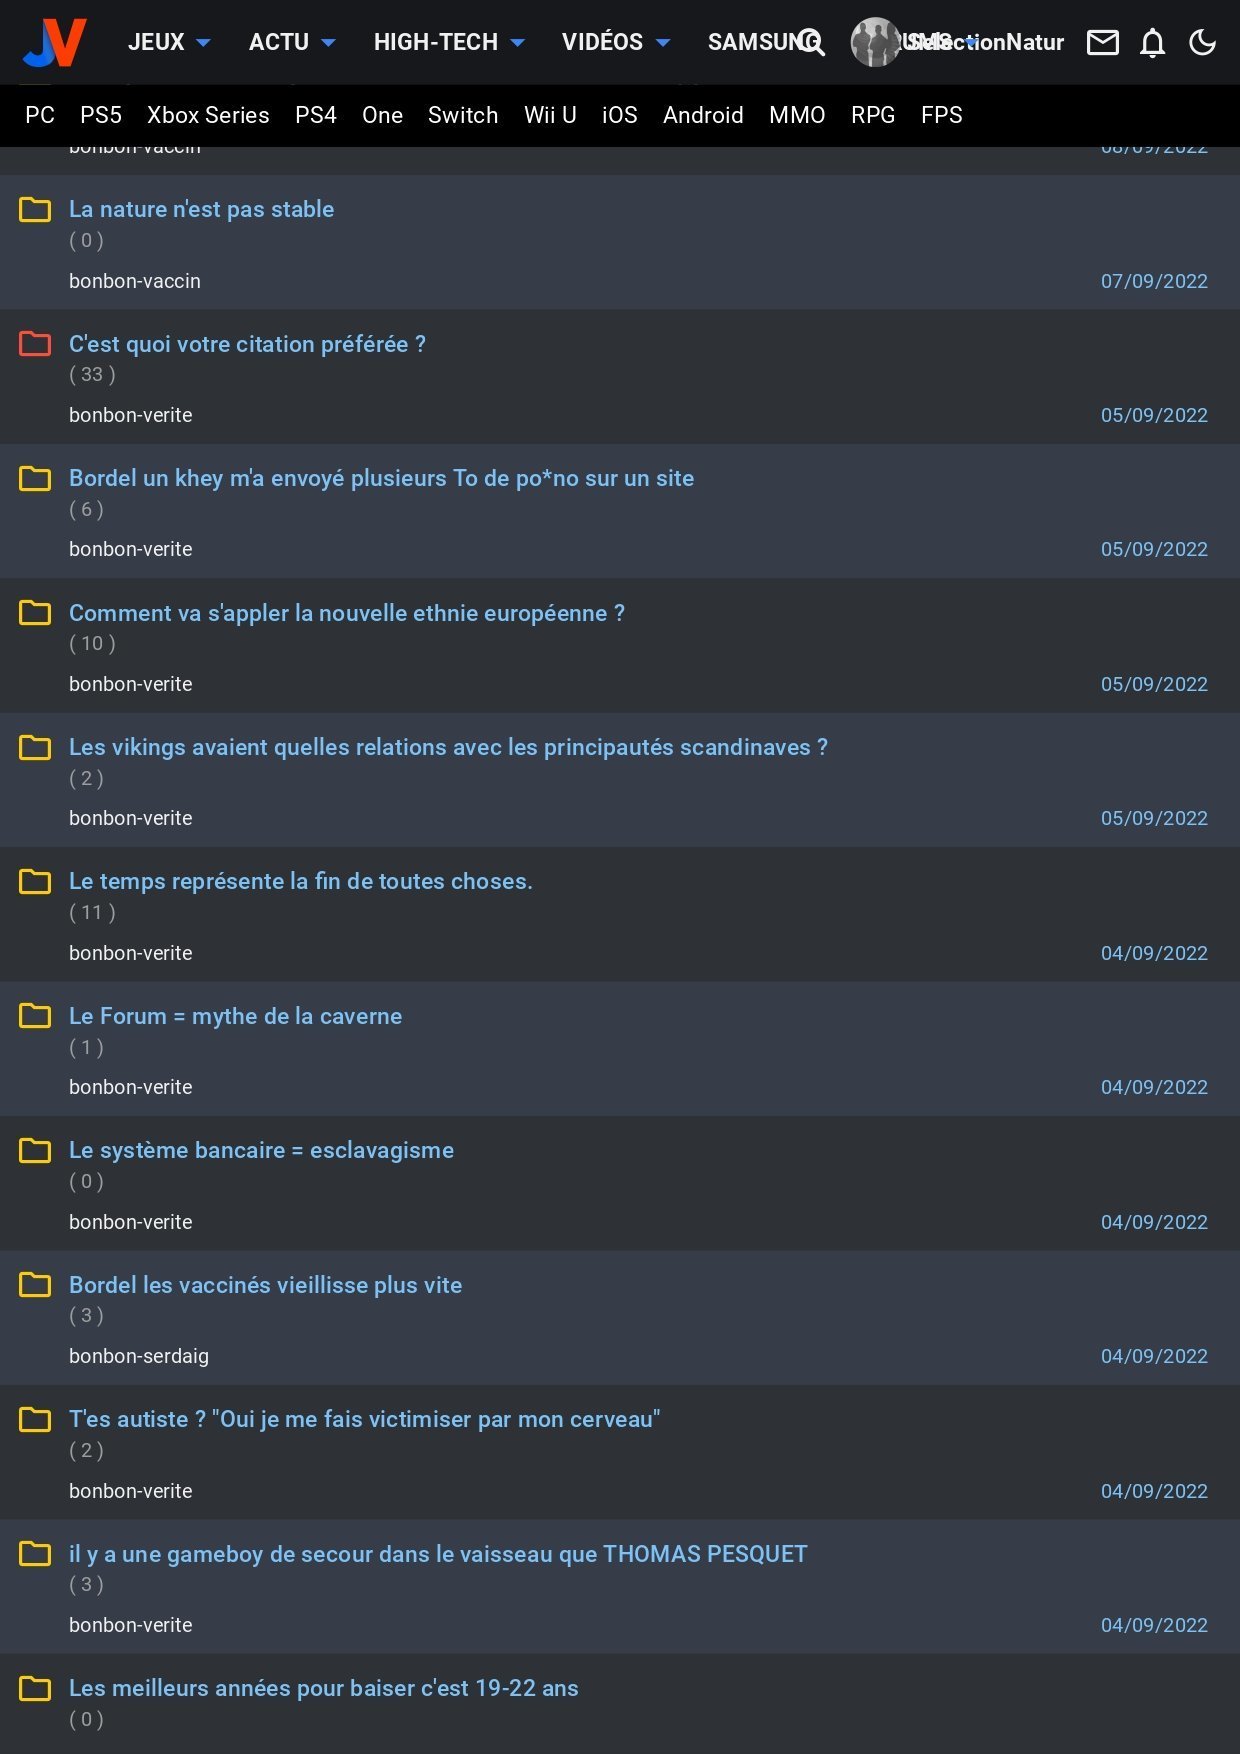The height and width of the screenshot is (1754, 1240).
Task: Open topic 'Le système bancaire = esclavagisme'
Action: click(x=261, y=1150)
